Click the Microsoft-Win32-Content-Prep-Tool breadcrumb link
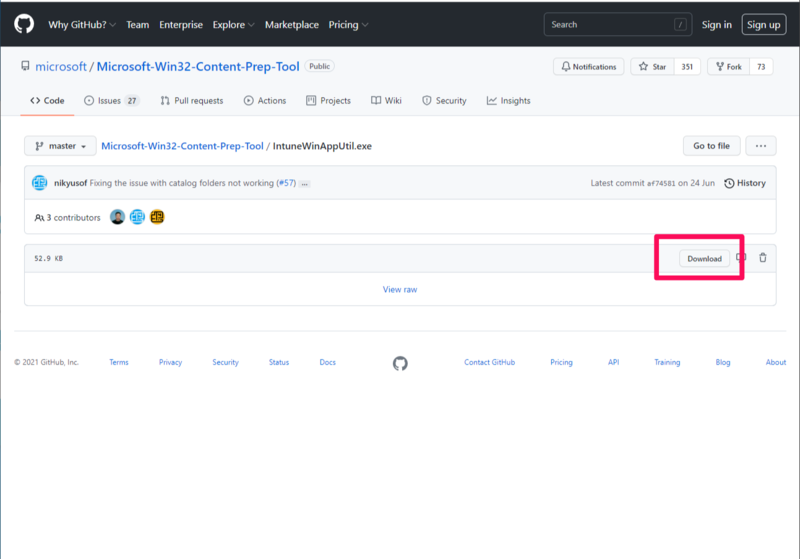Screen dimensions: 800x559 pyautogui.click(x=182, y=146)
